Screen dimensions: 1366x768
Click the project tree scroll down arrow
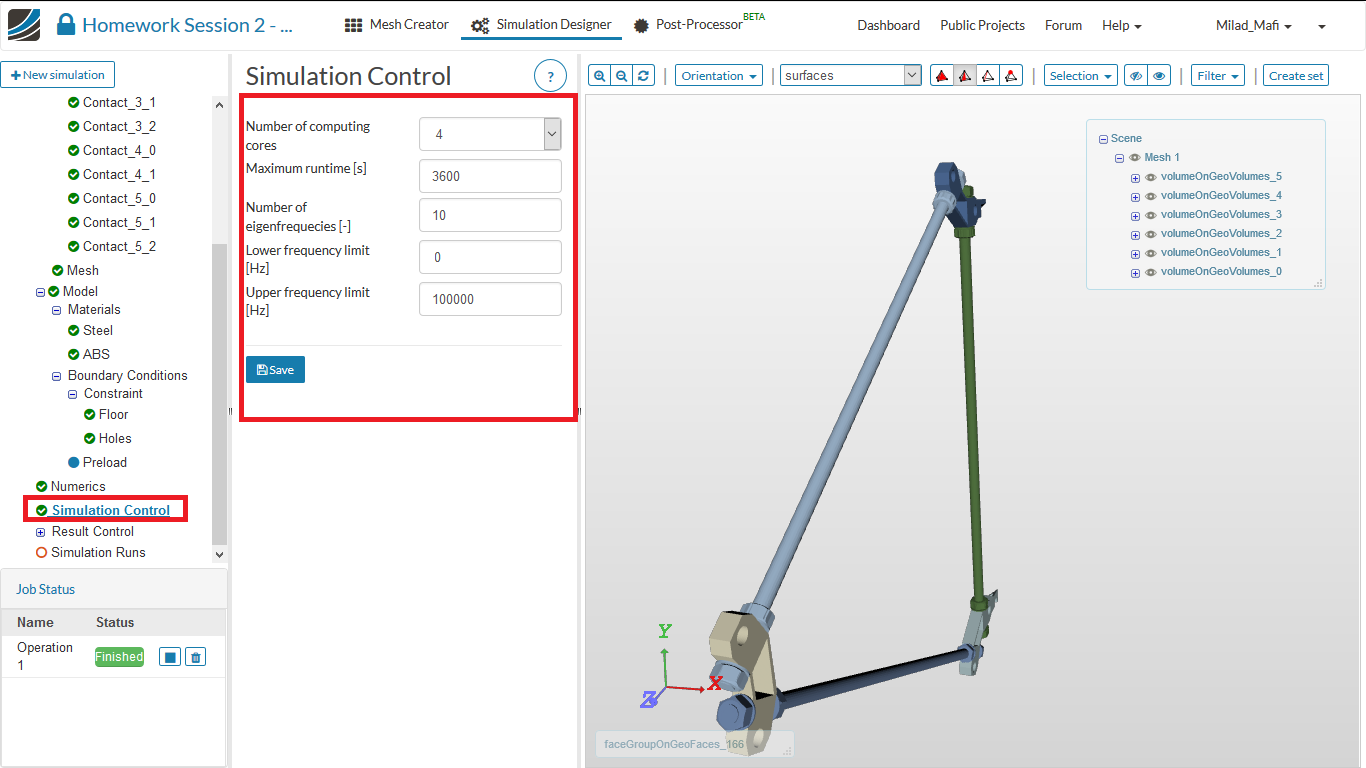(220, 554)
